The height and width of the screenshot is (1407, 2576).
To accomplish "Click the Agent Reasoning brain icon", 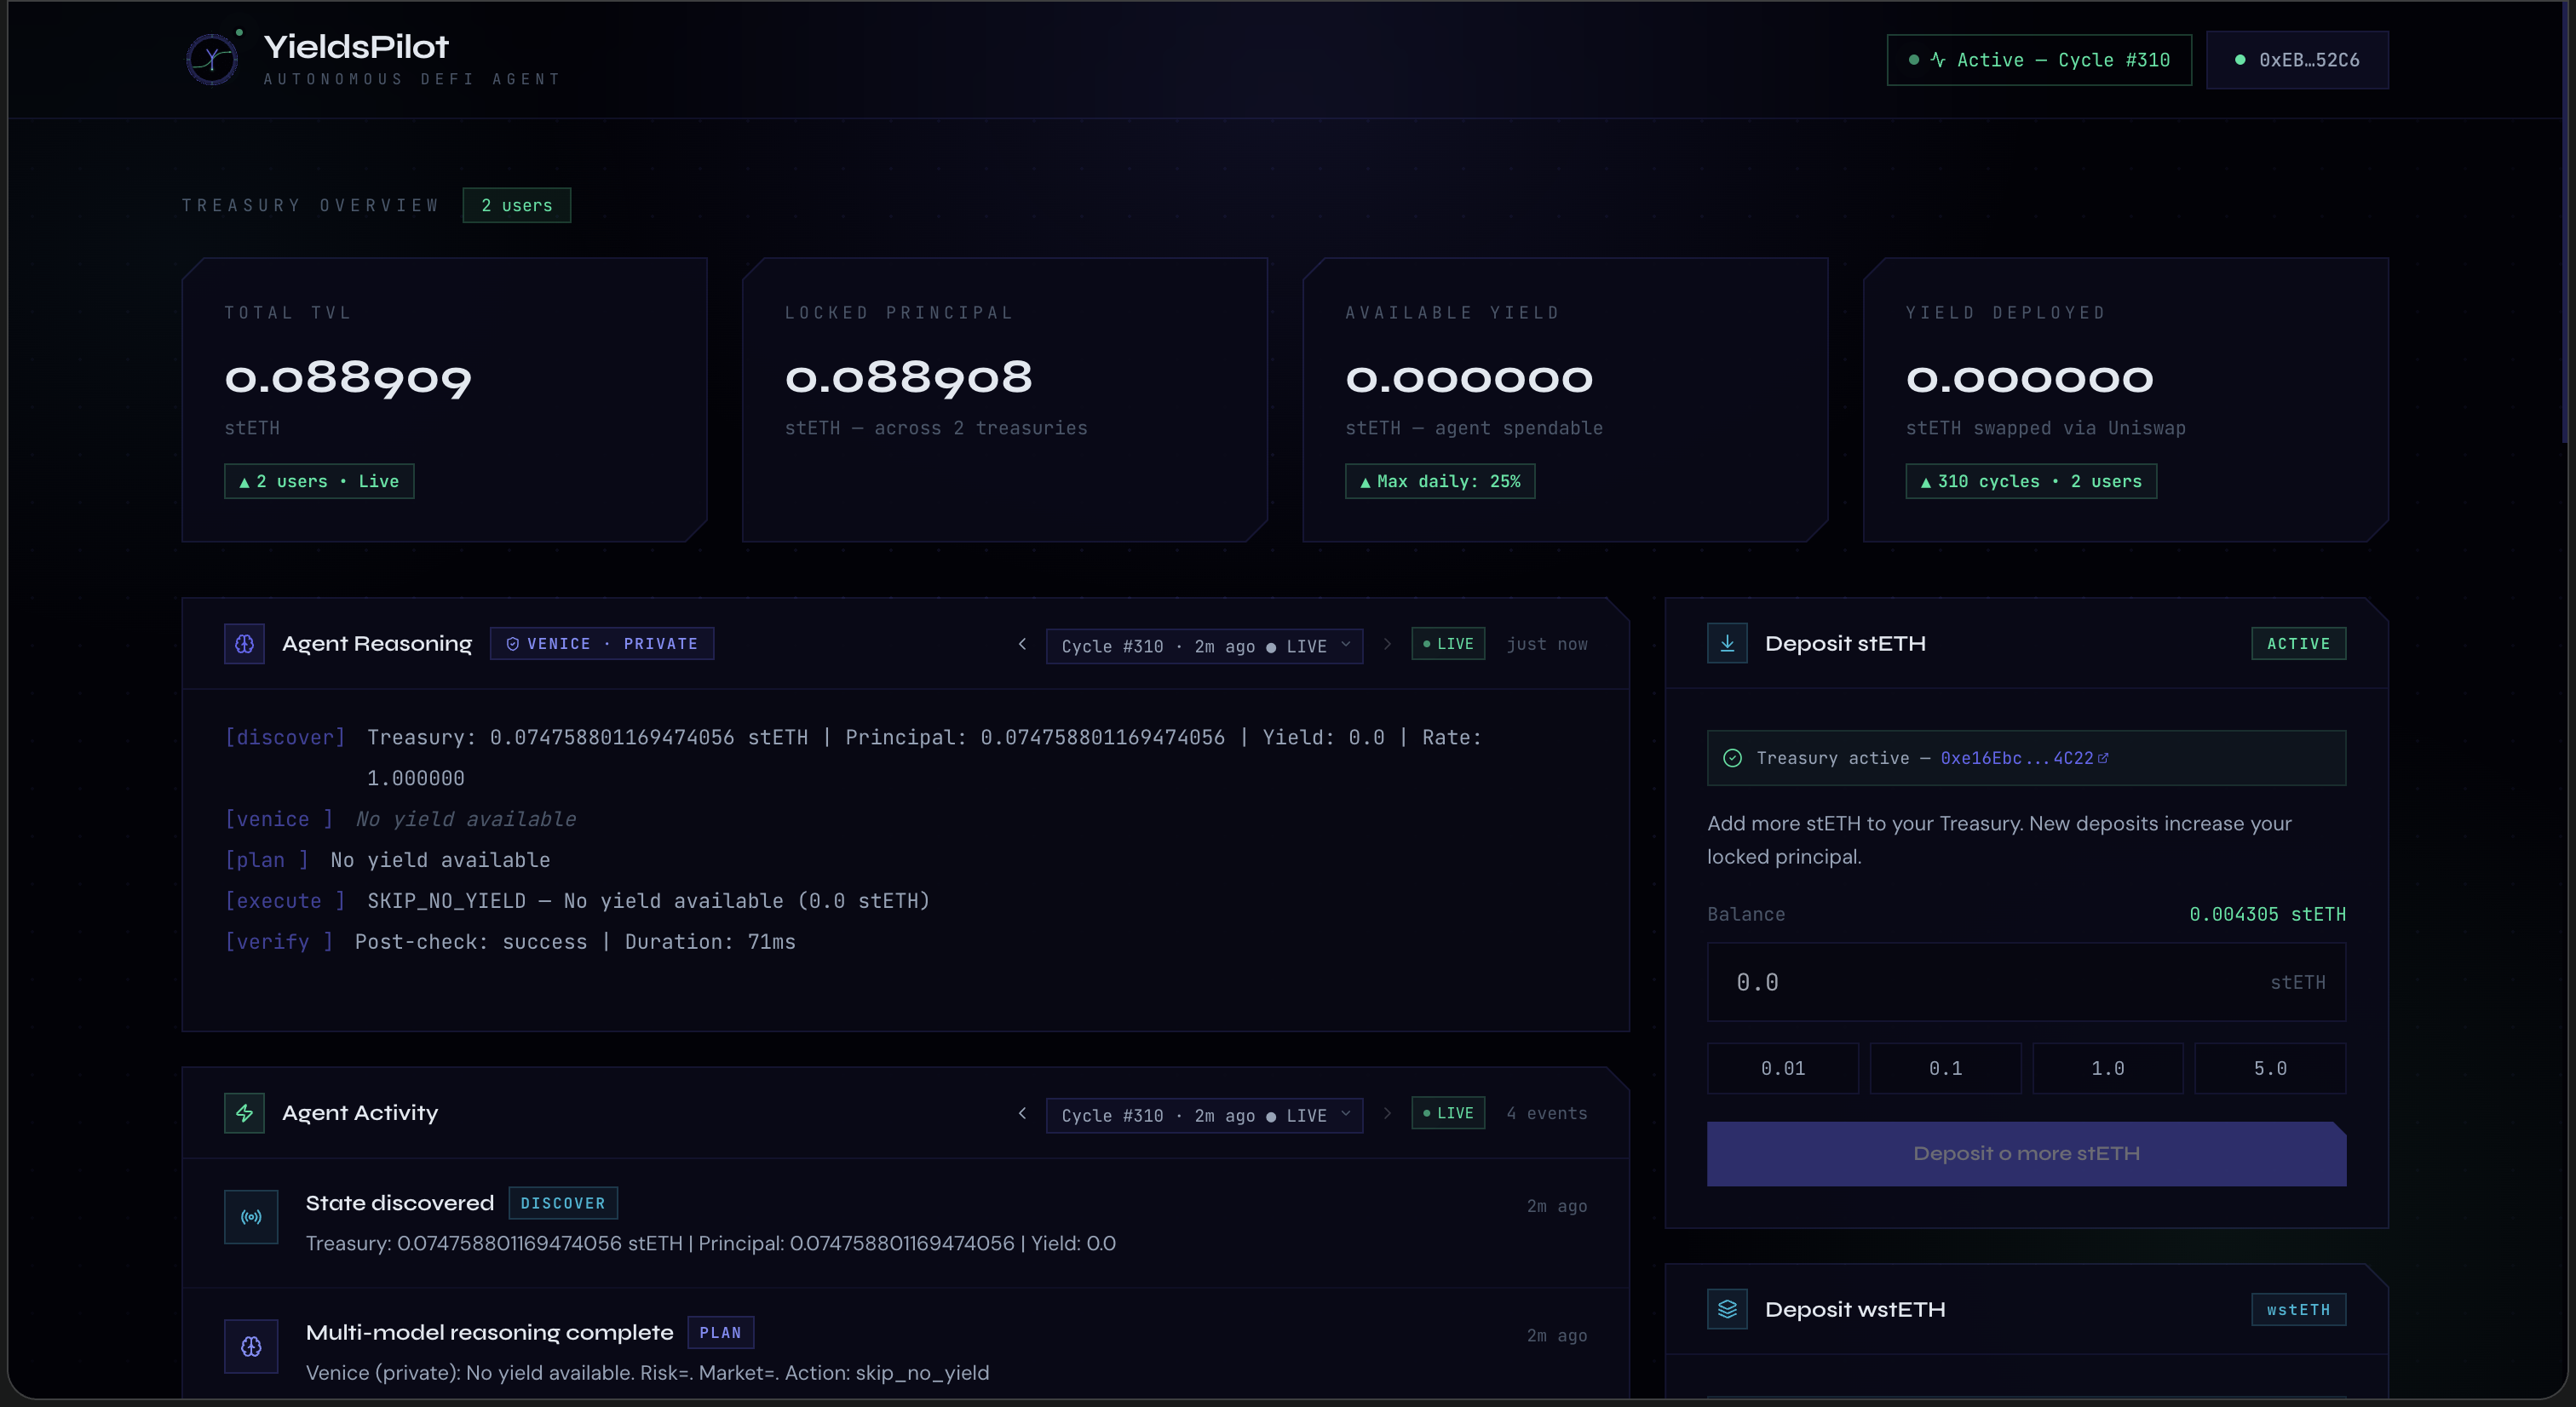I will 244,644.
